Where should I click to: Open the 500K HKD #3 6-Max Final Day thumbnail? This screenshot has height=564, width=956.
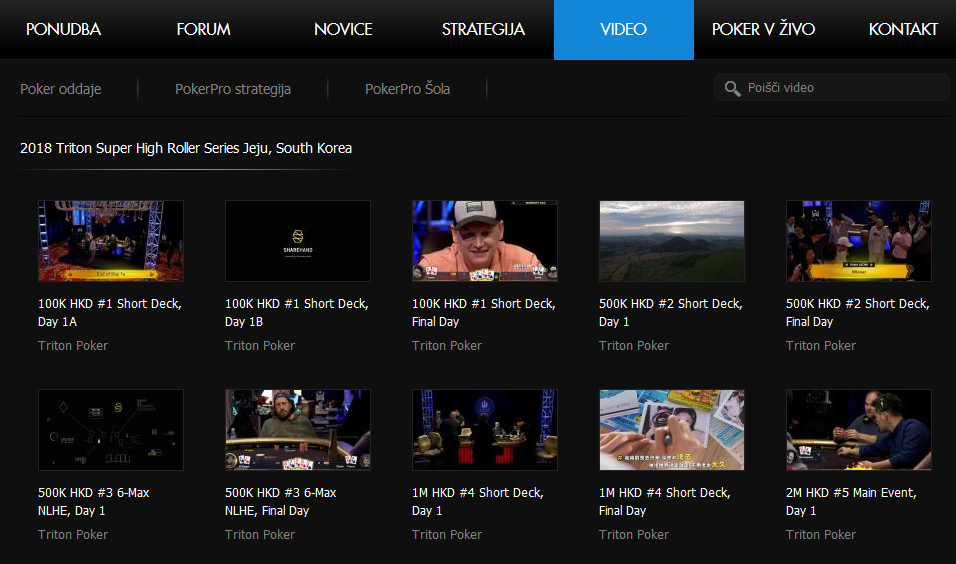coord(297,429)
